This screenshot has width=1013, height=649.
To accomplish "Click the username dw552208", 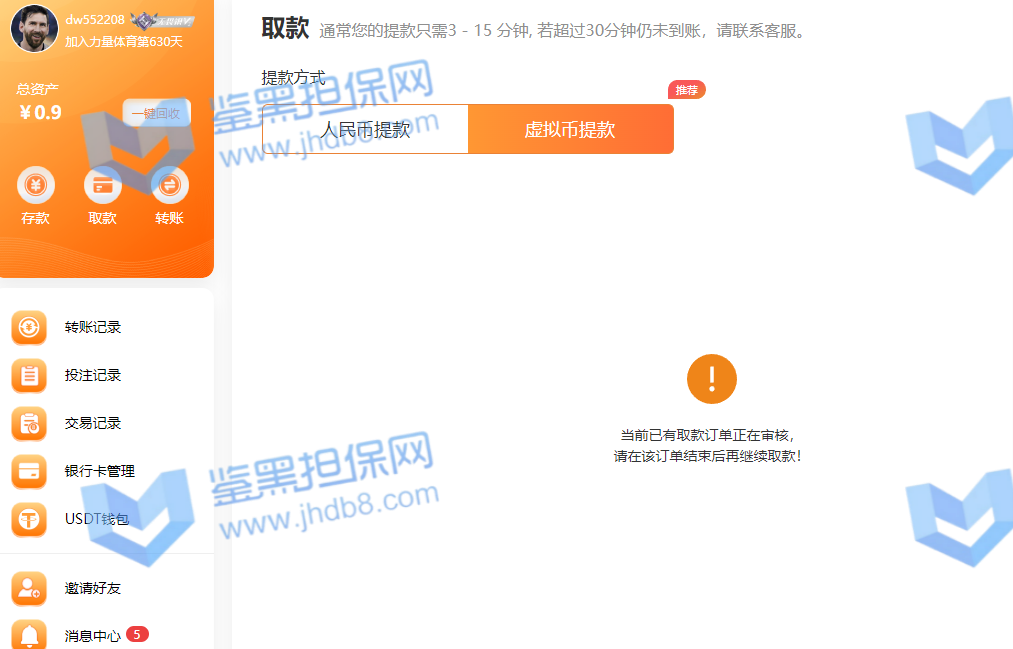I will coord(95,19).
